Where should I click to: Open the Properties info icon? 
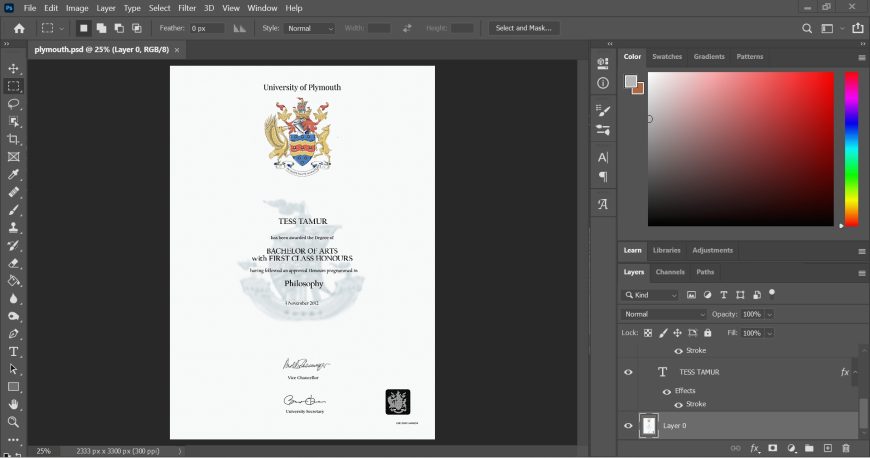tap(603, 83)
